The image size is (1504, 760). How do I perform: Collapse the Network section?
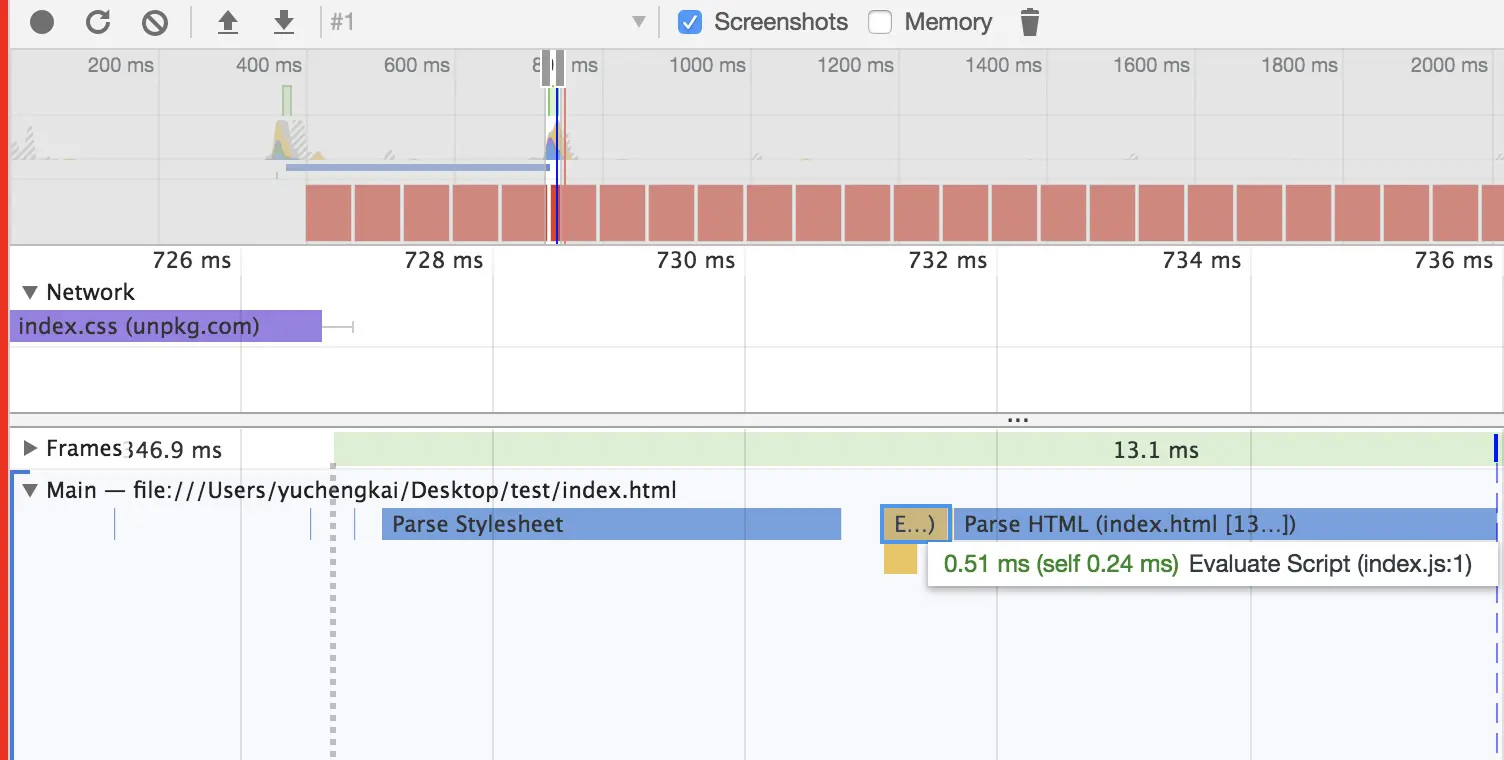tap(30, 292)
